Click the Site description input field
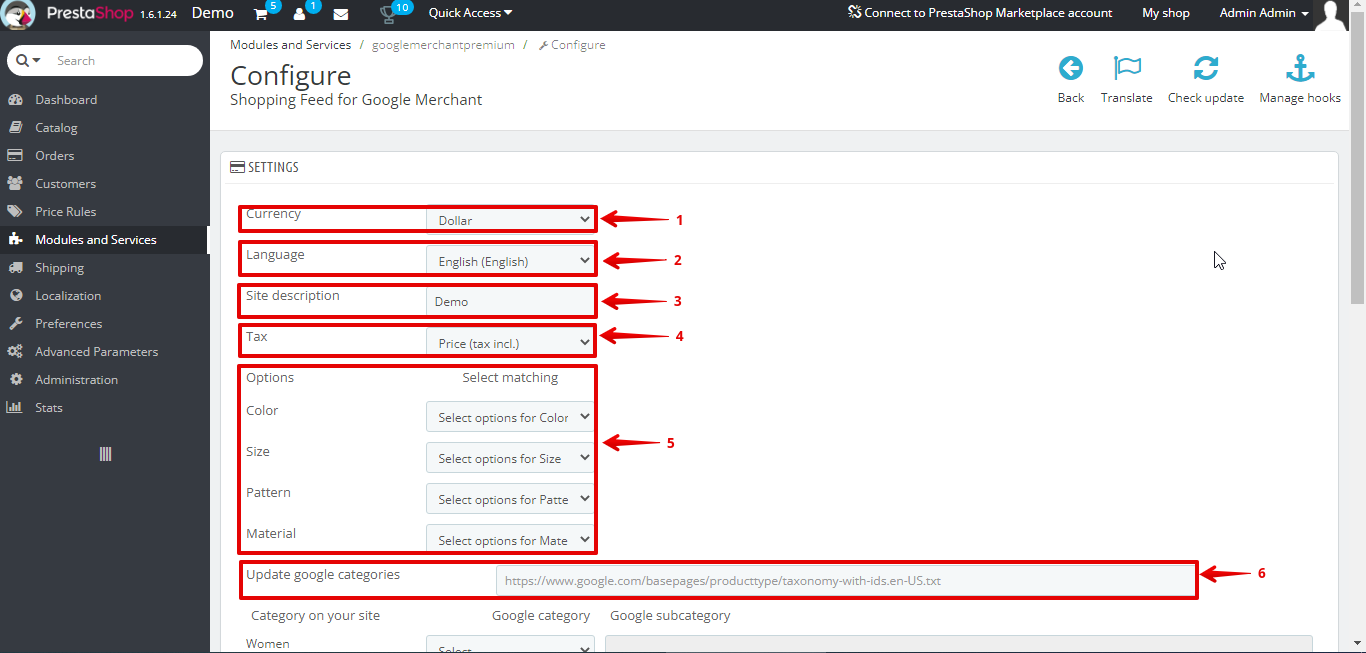Viewport: 1366px width, 653px height. 510,301
